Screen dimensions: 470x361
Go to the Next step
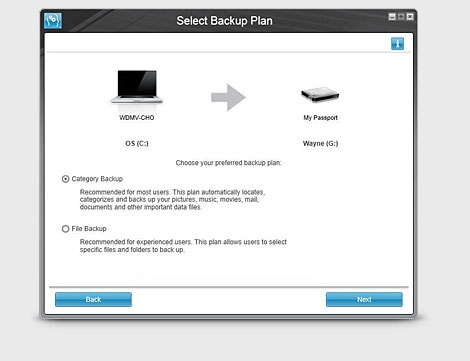[x=364, y=299]
